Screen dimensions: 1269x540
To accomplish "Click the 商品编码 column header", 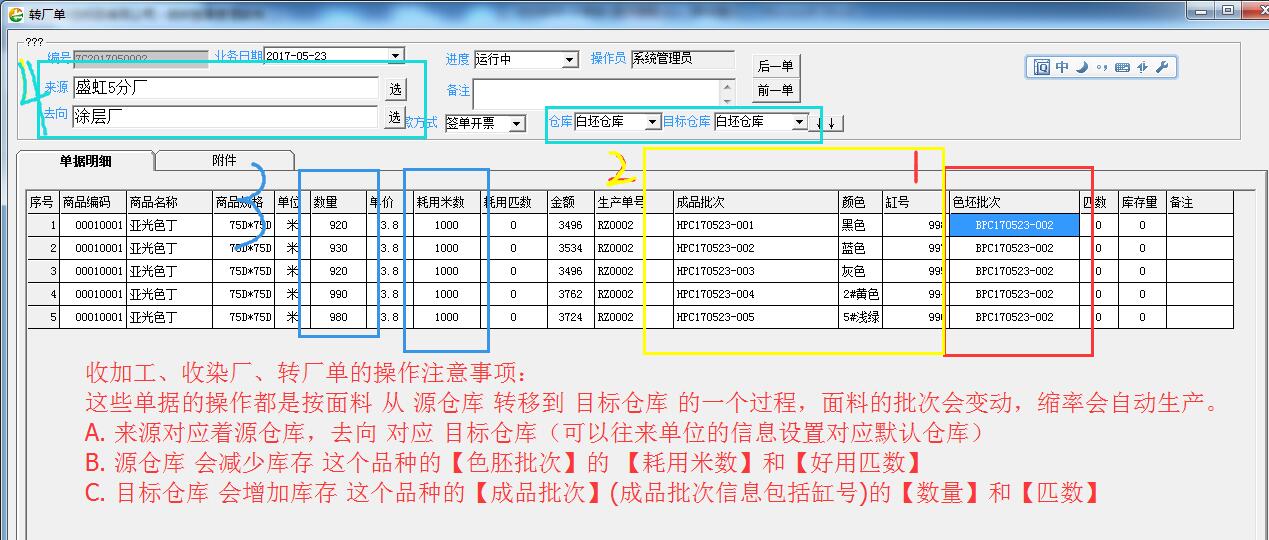I will click(x=93, y=202).
